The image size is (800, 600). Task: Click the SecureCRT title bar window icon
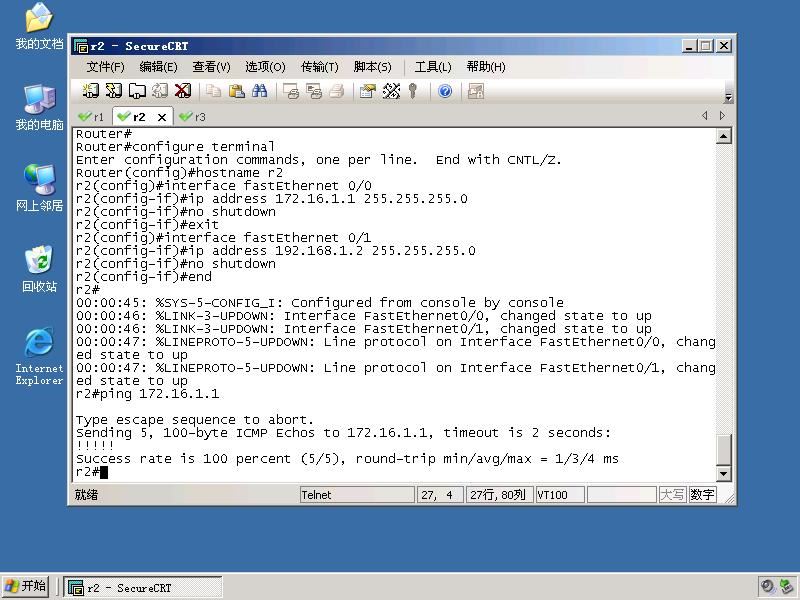81,46
